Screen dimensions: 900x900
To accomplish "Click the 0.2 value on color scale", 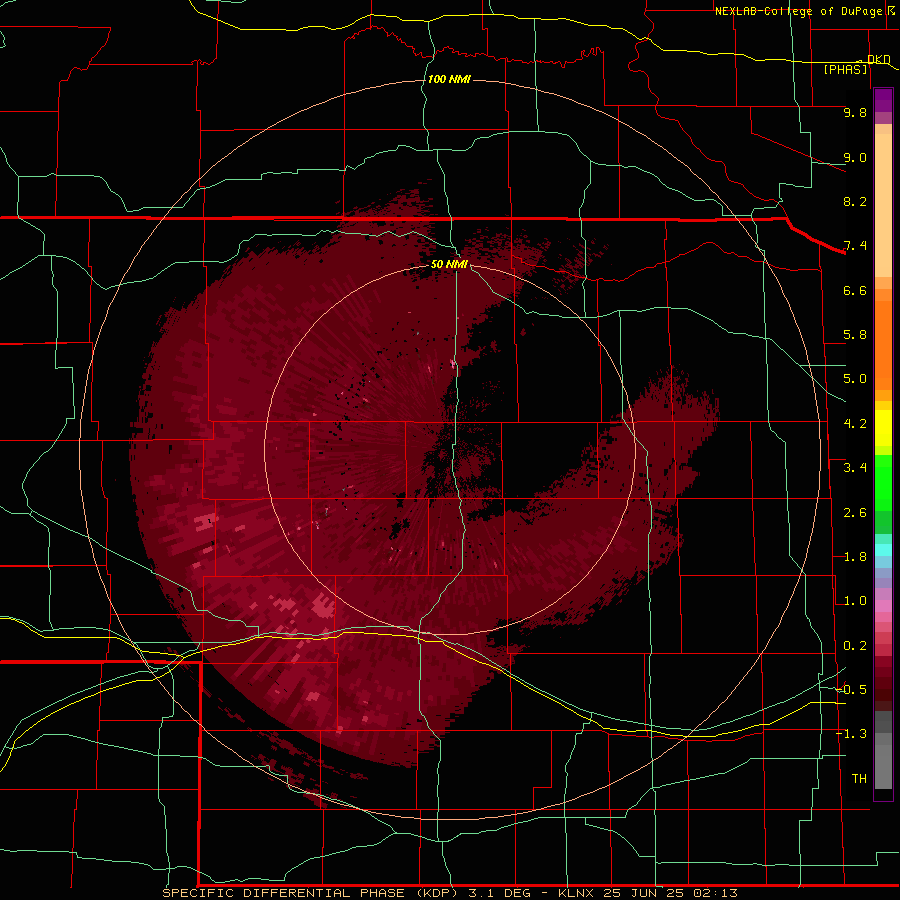I will (x=855, y=646).
